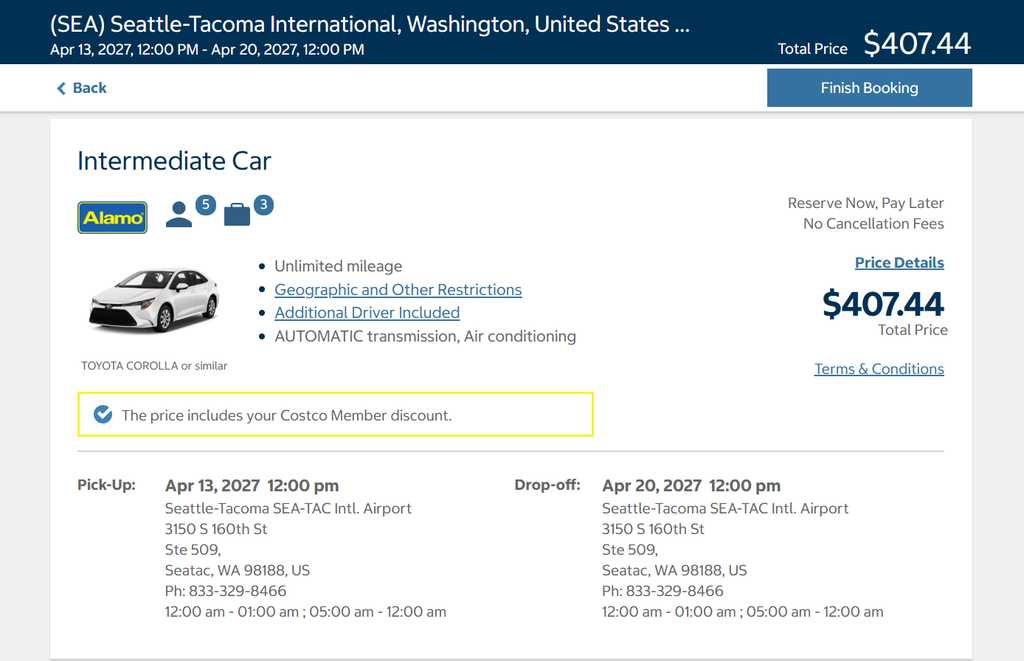The height and width of the screenshot is (661, 1024).
Task: Click the Costco Member discount notice
Action: pos(335,414)
